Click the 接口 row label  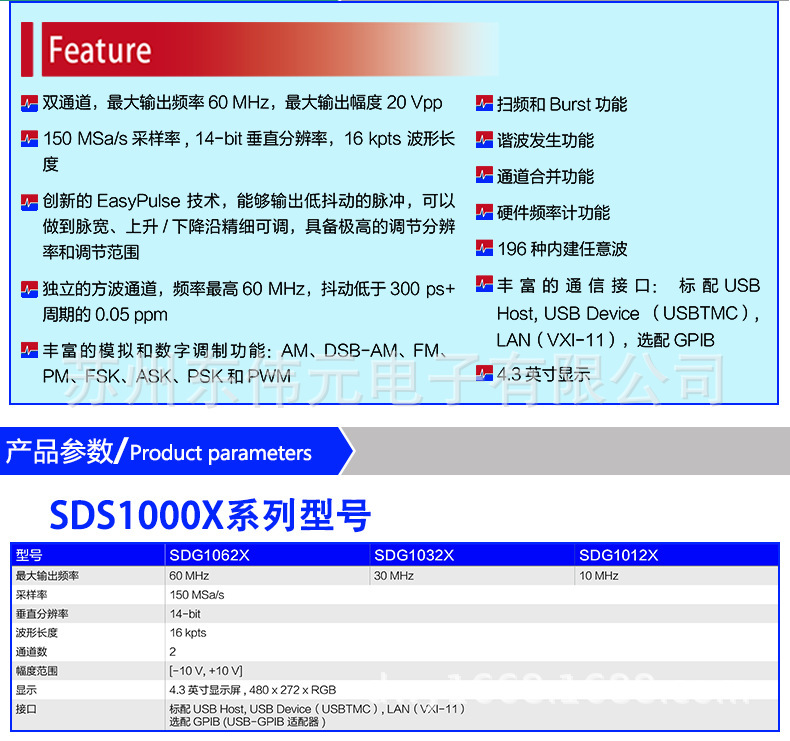(26, 709)
